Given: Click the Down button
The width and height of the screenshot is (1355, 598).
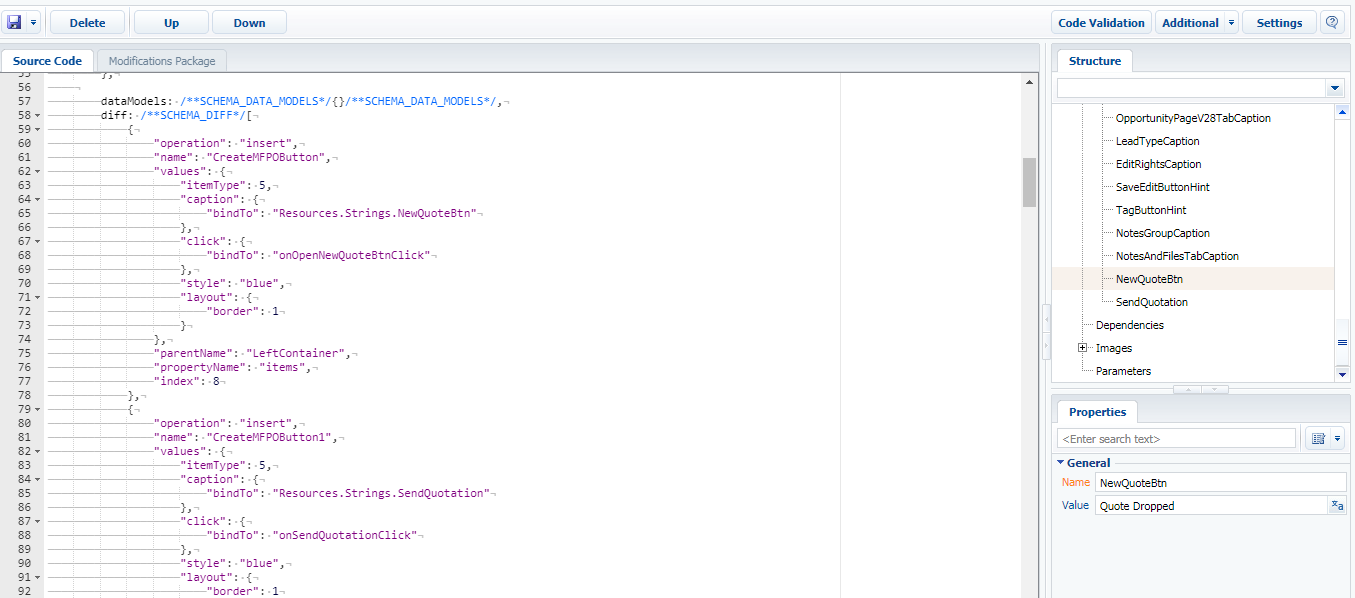Looking at the screenshot, I should tap(249, 23).
